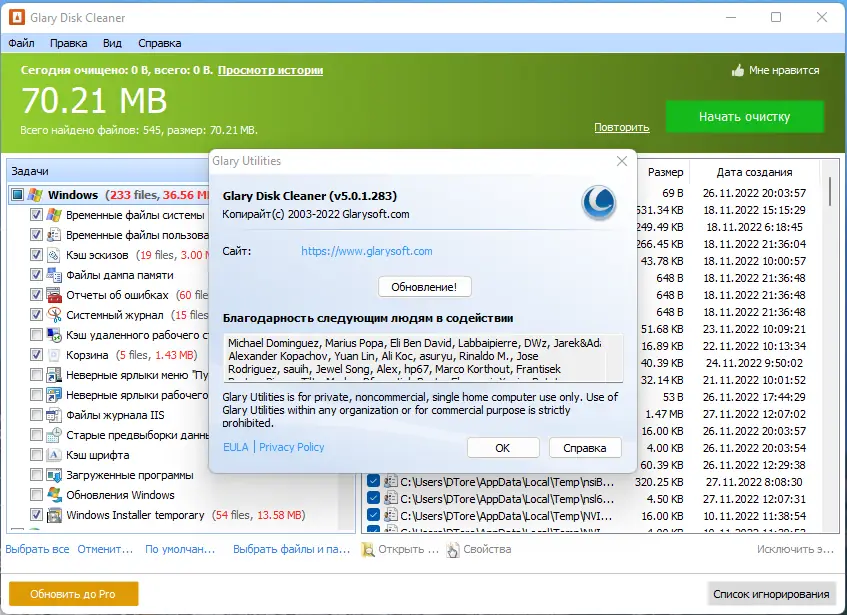Click the Glary Disk Cleaner app logo in title bar

click(x=17, y=17)
